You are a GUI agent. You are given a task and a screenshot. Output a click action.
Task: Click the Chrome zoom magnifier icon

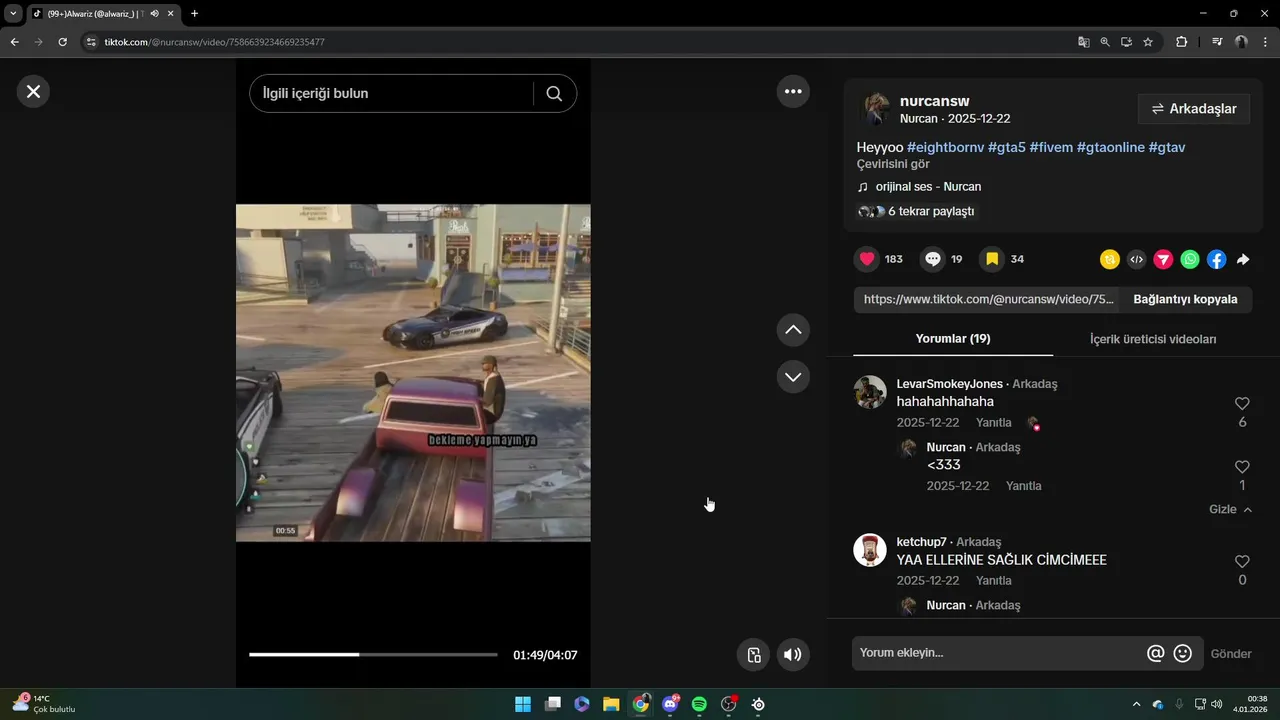click(1105, 42)
